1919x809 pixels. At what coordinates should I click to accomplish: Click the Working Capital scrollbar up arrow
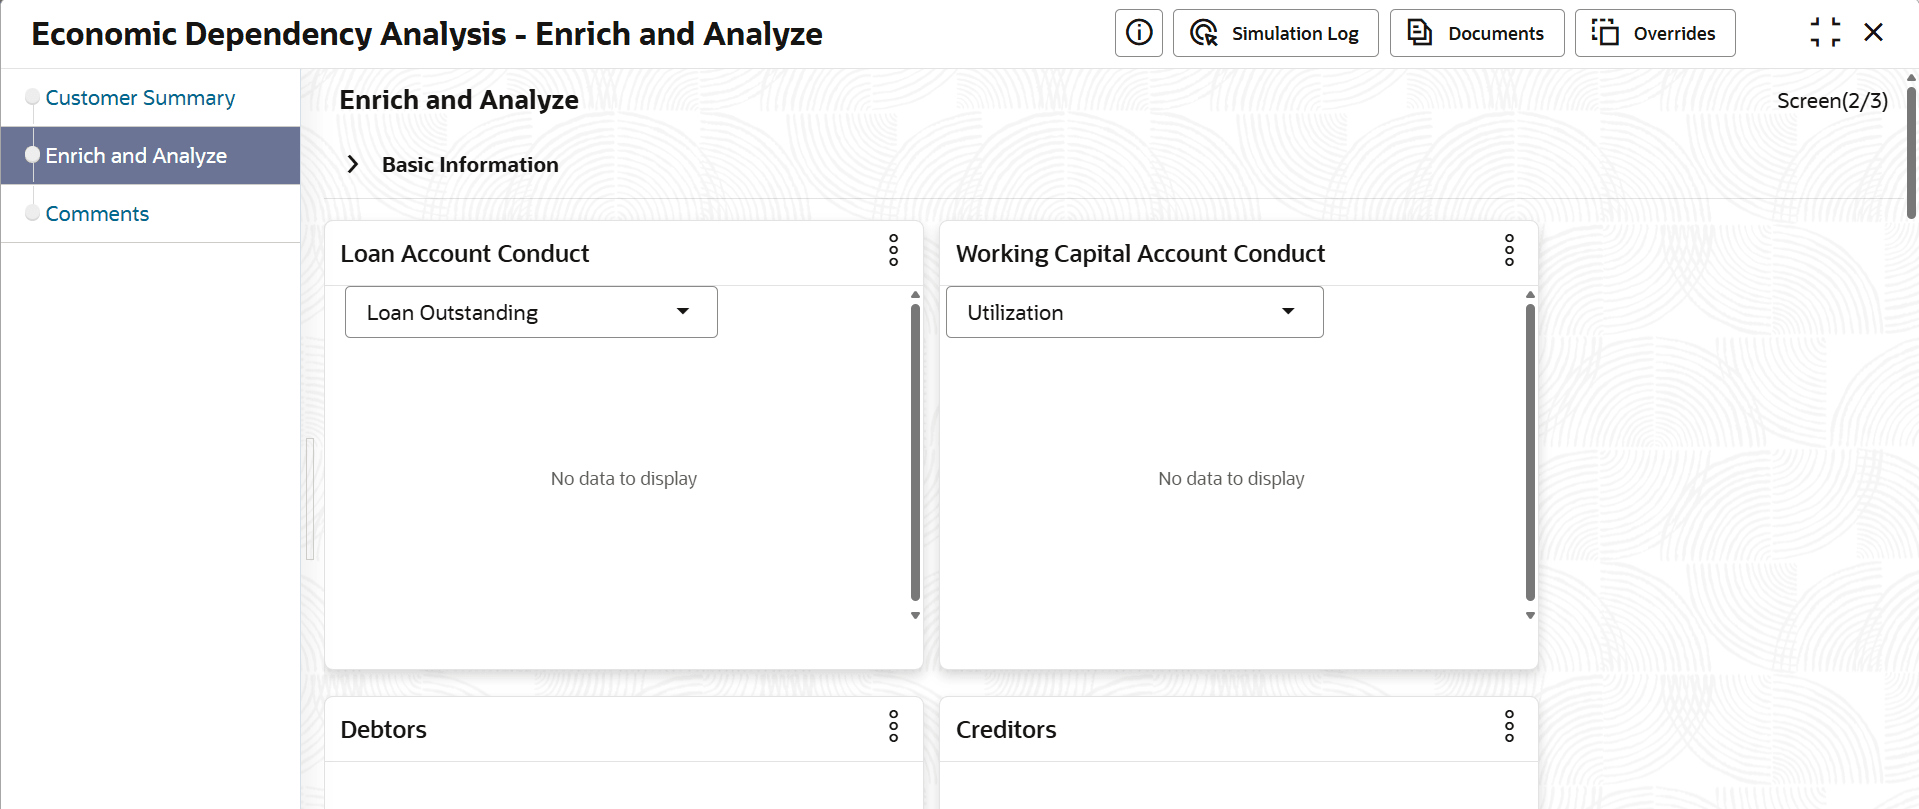click(1530, 294)
